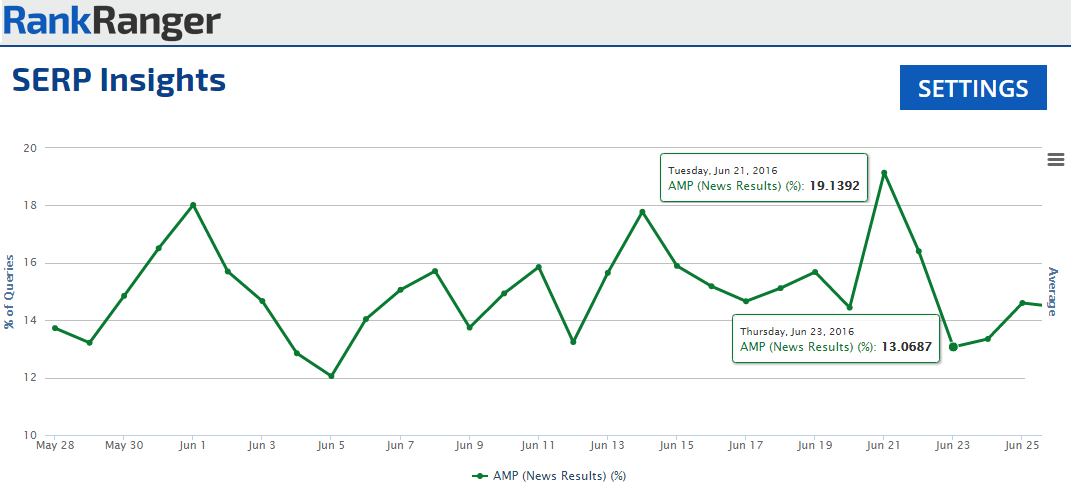Click the Tuesday, Jun 21 tooltip box

(x=763, y=178)
